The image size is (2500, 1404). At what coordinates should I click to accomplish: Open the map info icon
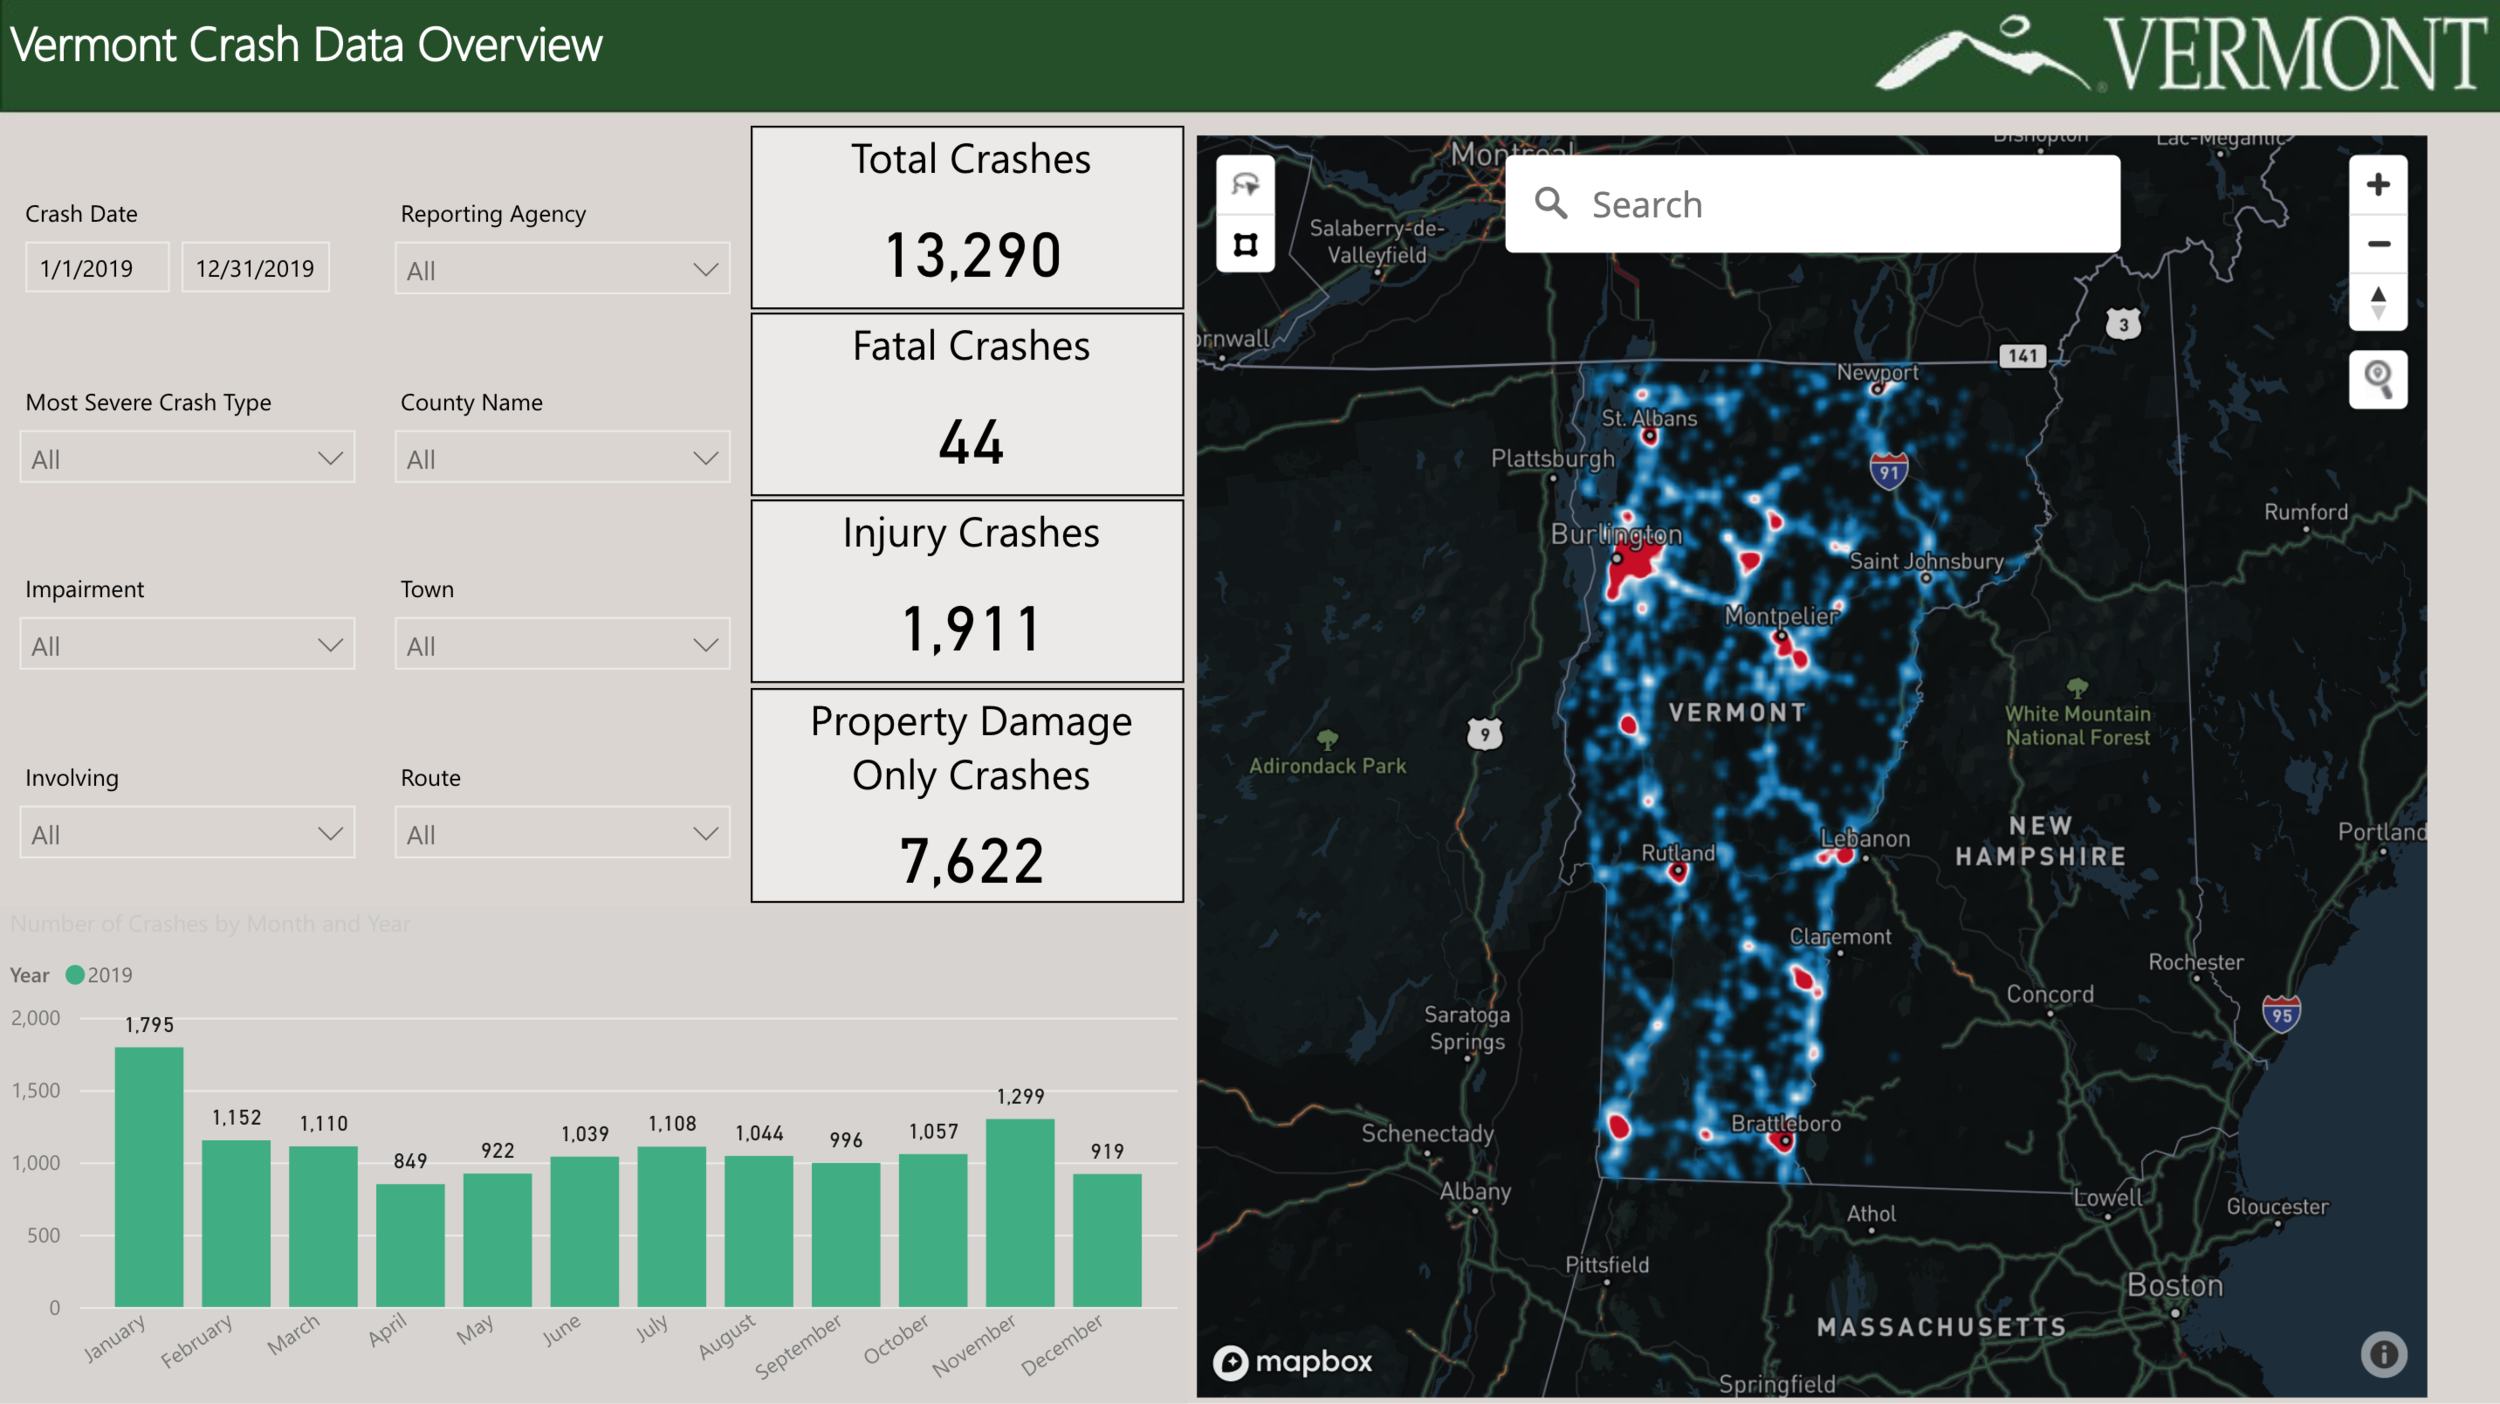2383,1354
